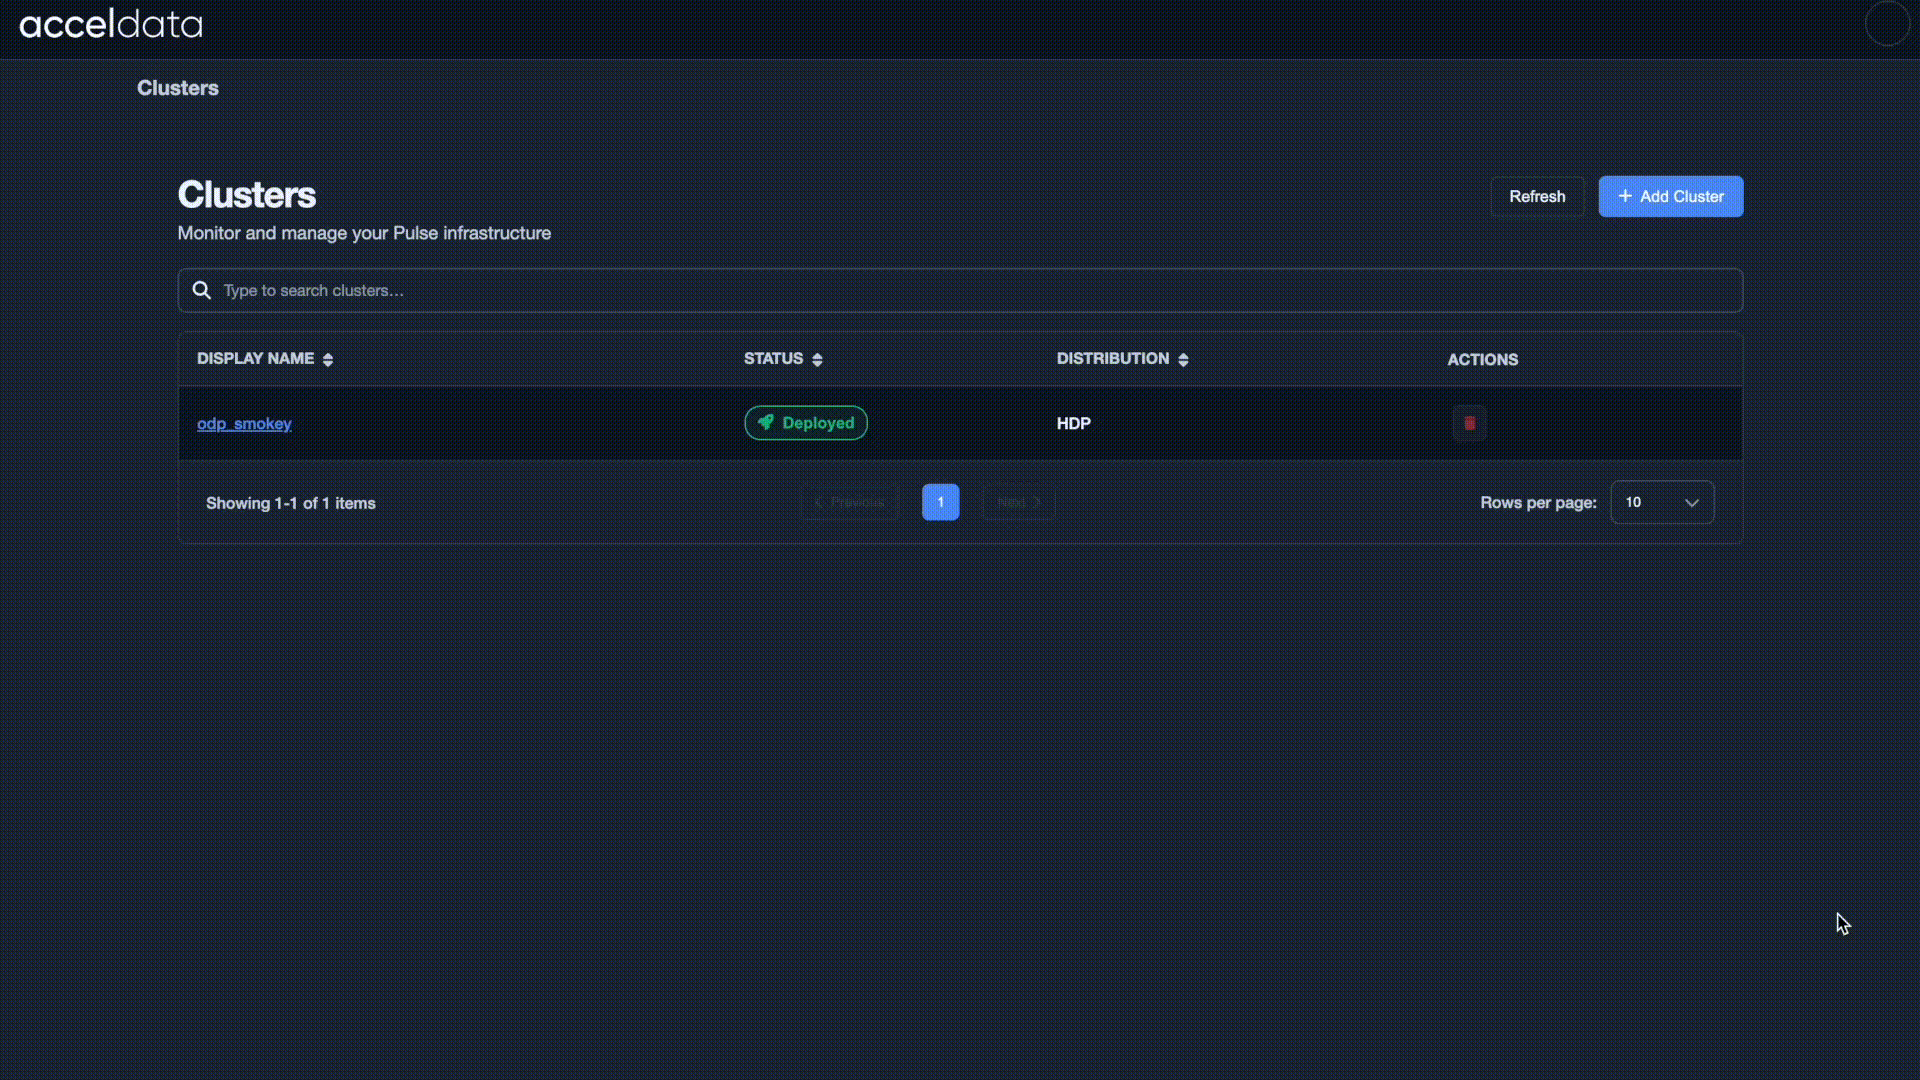Go to the Previous page

[x=850, y=502]
